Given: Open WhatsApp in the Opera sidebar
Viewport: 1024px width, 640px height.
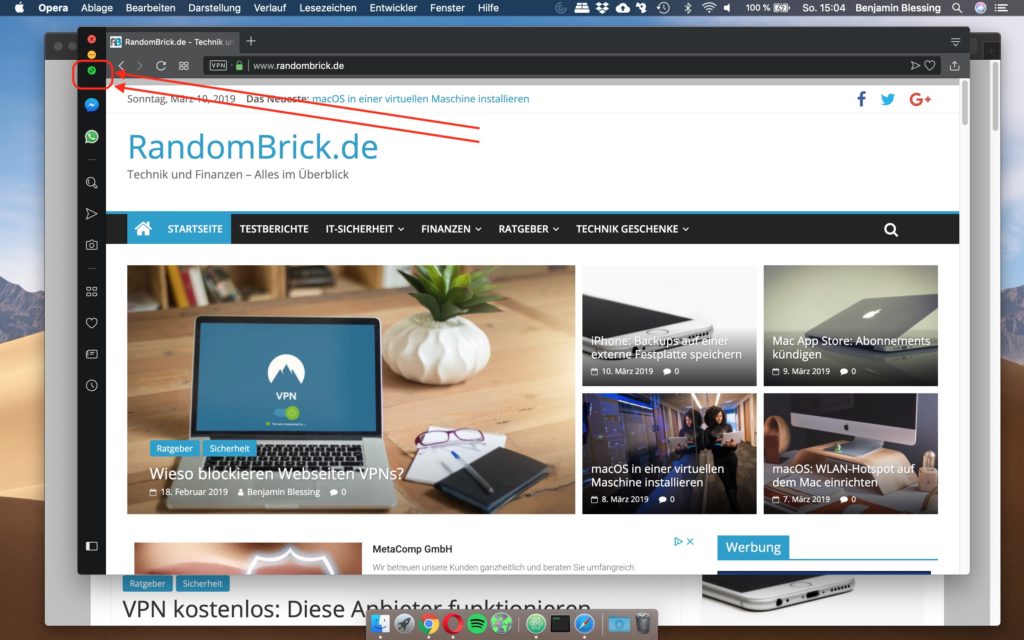Looking at the screenshot, I should [x=91, y=136].
